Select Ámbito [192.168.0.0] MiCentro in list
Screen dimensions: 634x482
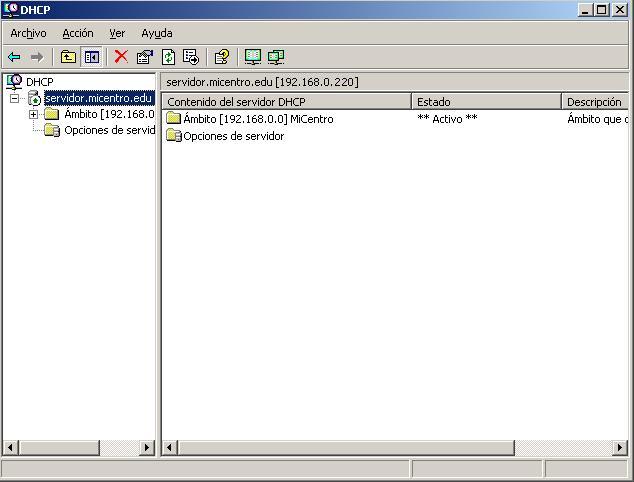tap(258, 119)
